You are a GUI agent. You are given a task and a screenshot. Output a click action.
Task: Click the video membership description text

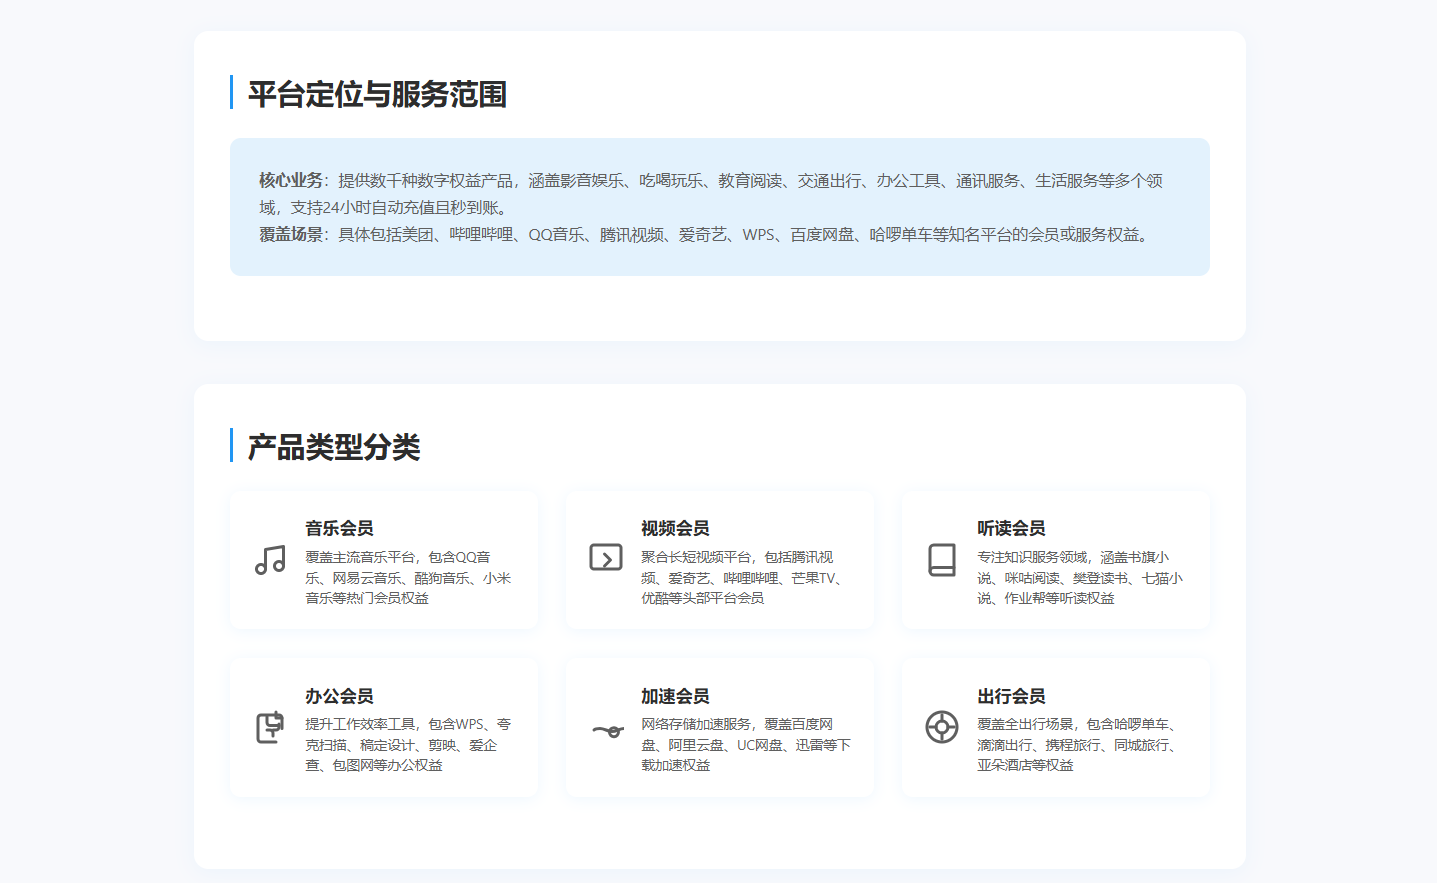click(744, 578)
